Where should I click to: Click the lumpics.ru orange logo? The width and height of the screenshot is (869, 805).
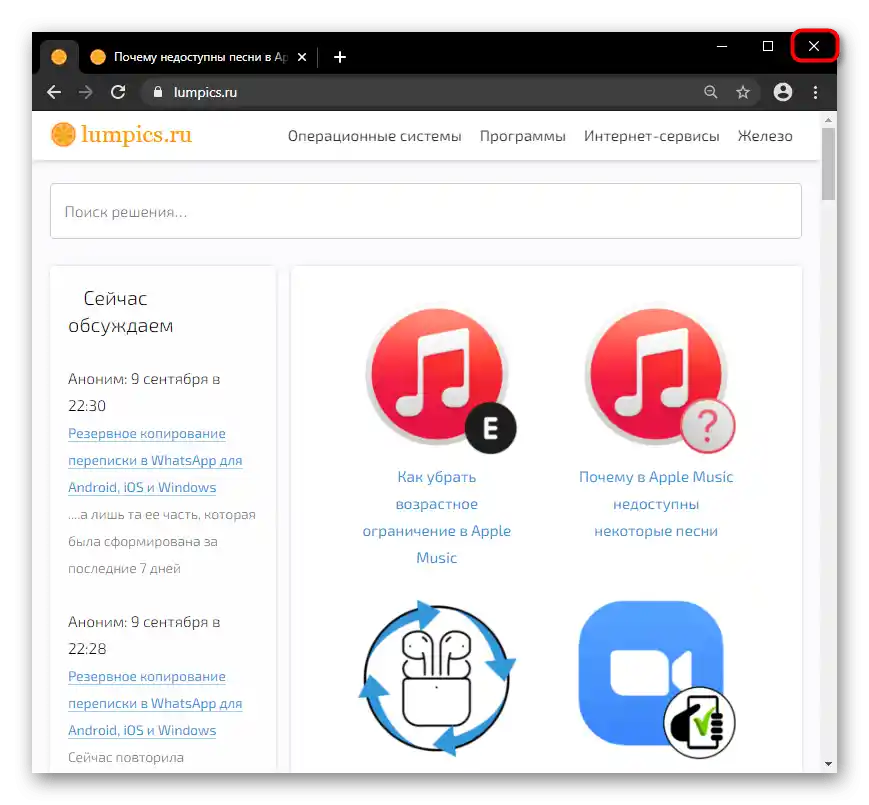pos(121,135)
